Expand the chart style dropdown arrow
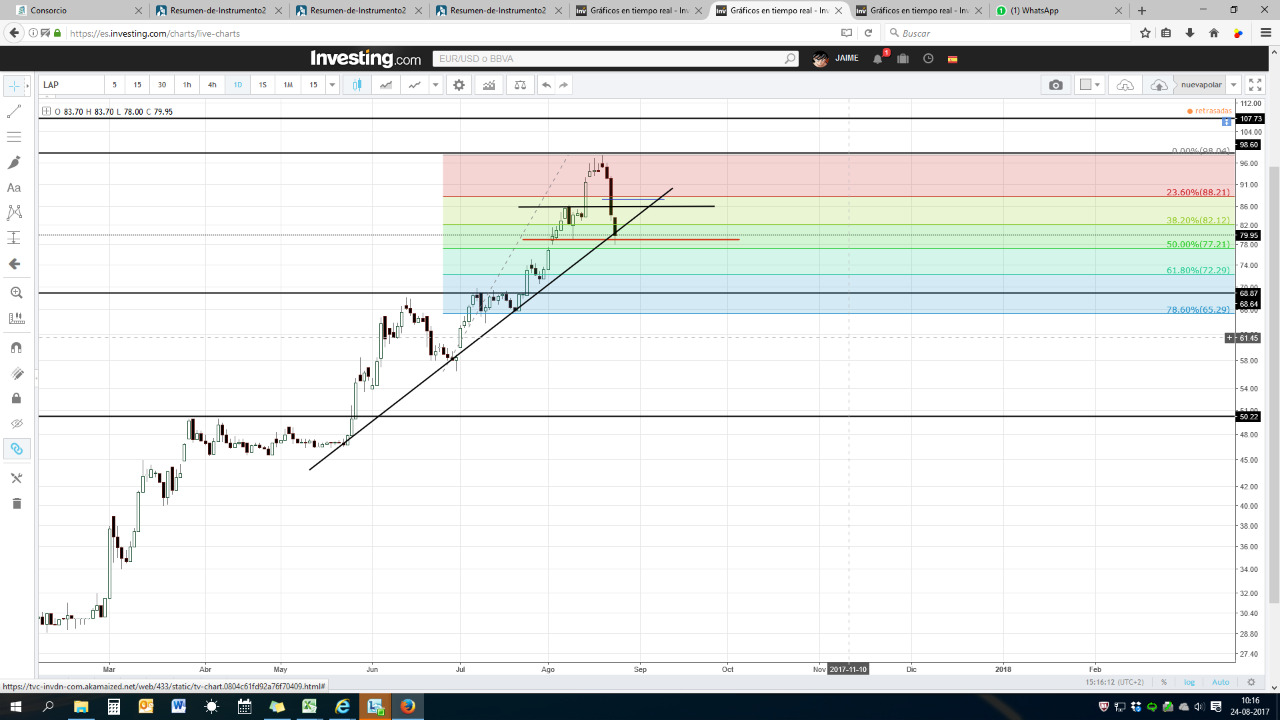The height and width of the screenshot is (720, 1280). [435, 85]
